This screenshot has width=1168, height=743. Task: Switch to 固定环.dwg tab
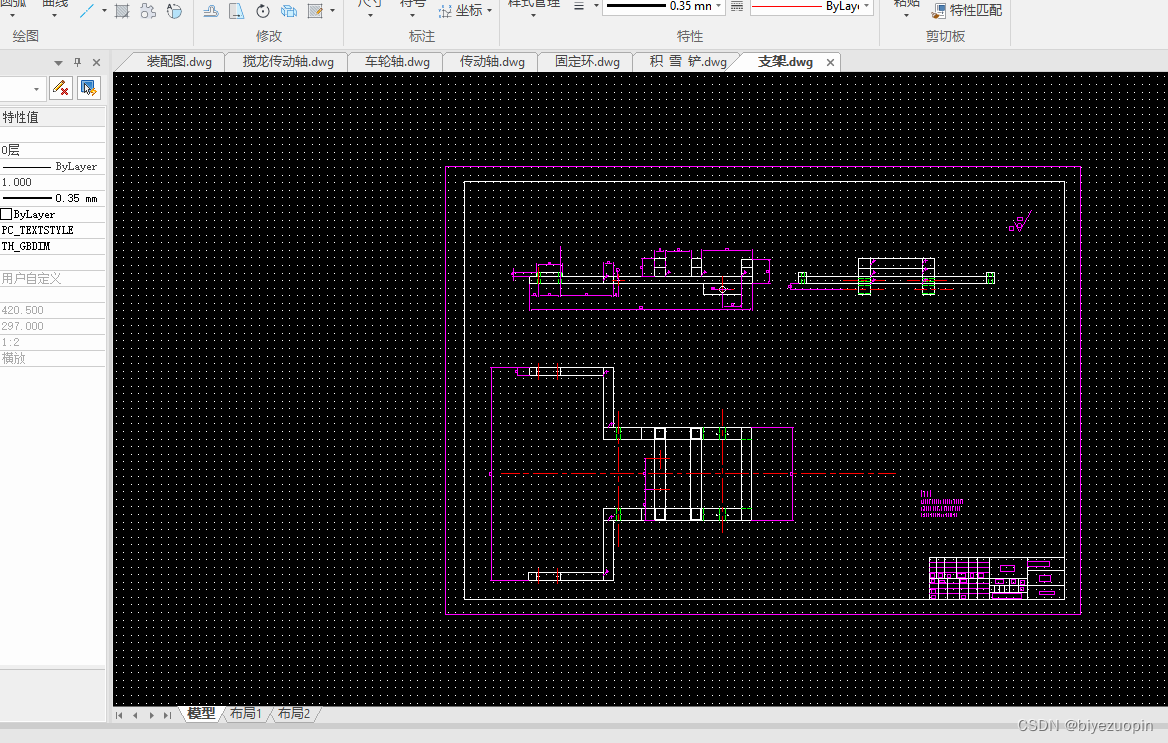click(x=587, y=62)
